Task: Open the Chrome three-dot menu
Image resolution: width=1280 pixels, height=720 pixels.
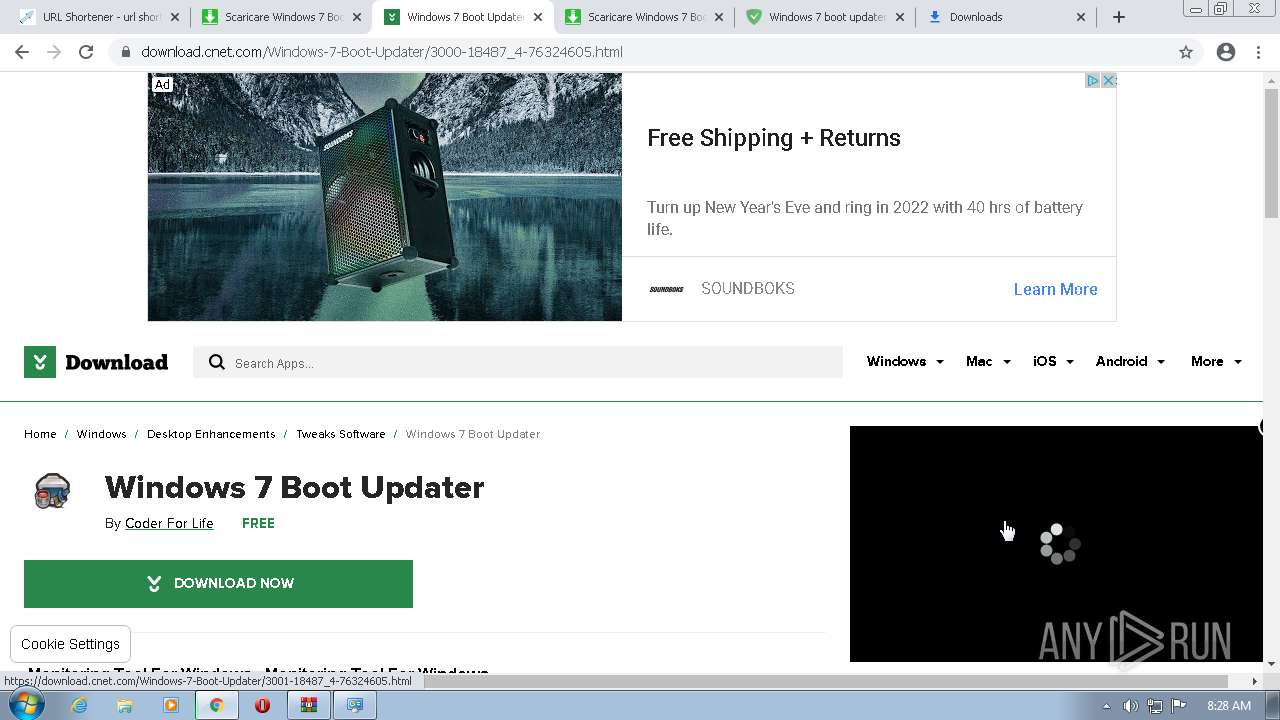Action: tap(1258, 52)
